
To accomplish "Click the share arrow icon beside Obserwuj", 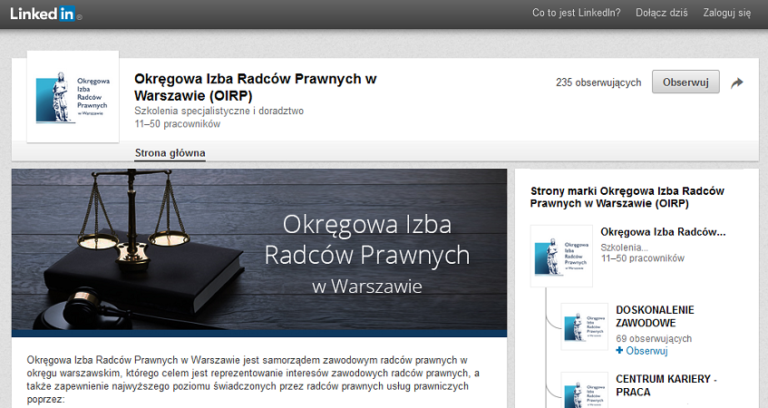I will click(x=737, y=83).
